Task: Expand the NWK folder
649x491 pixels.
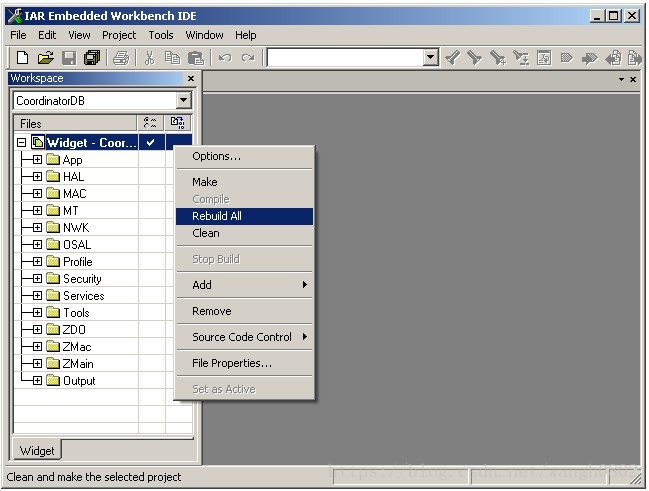Action: (x=37, y=228)
